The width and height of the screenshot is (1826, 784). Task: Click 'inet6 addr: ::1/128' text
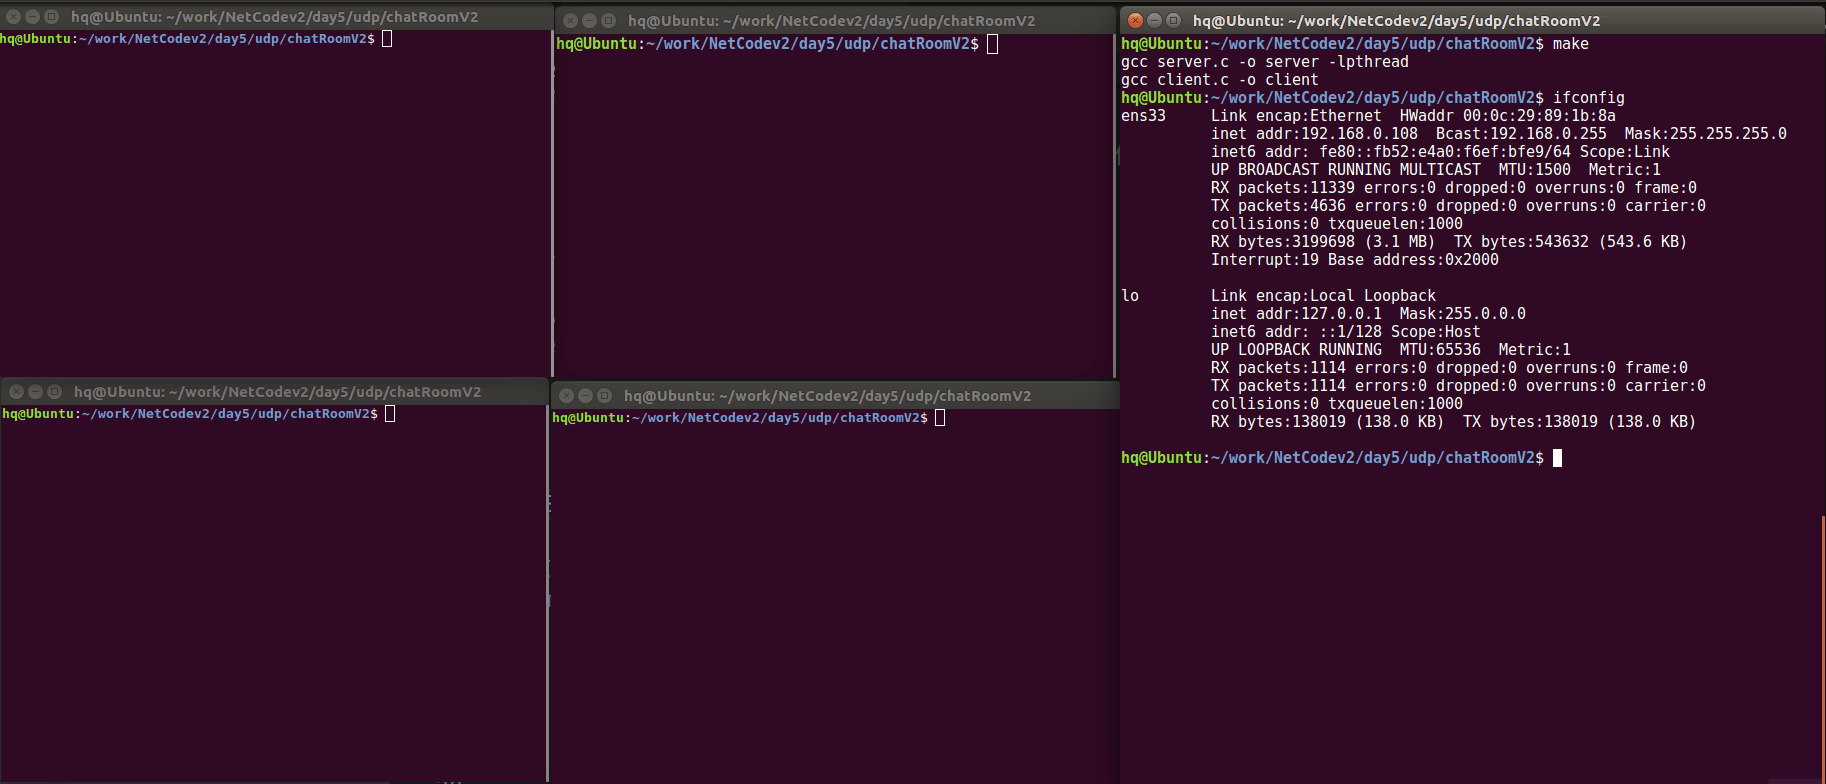coord(1296,332)
